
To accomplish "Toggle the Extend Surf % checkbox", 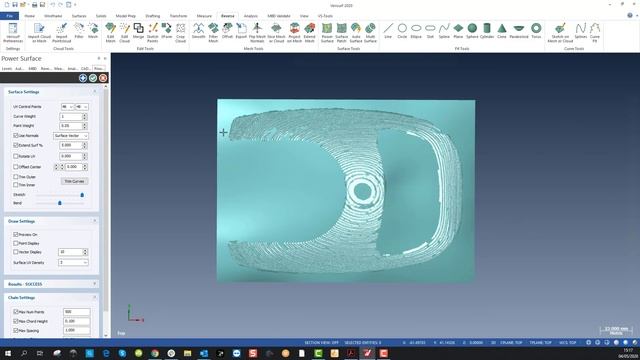I will (16, 145).
